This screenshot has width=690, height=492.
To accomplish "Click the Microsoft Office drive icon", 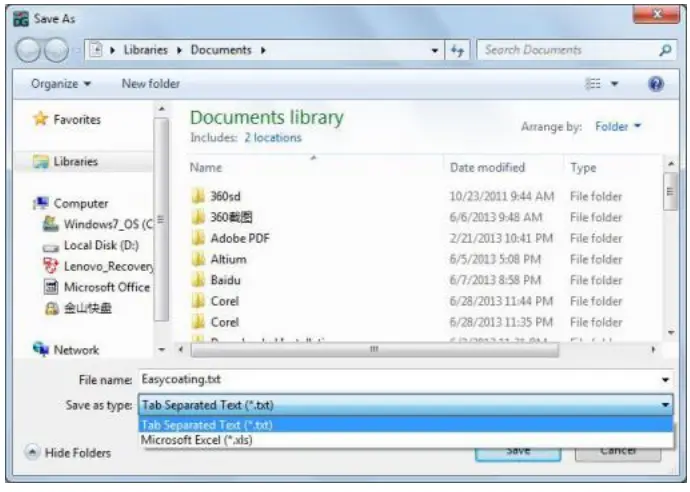I will (x=51, y=287).
